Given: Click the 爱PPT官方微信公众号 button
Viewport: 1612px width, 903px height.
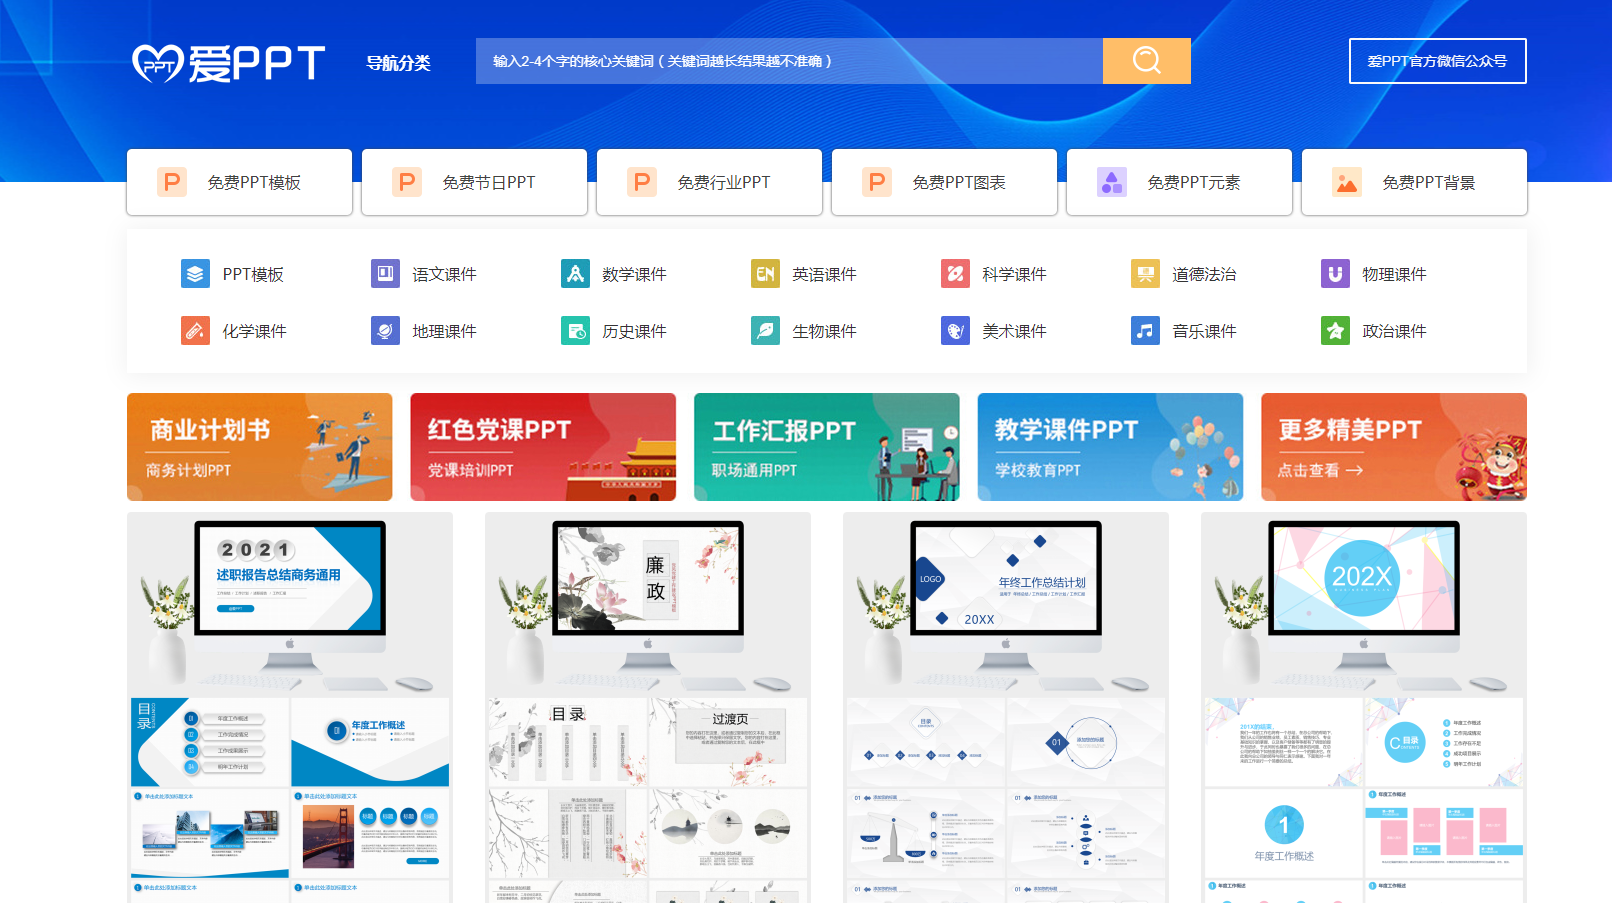Looking at the screenshot, I should click(1437, 61).
